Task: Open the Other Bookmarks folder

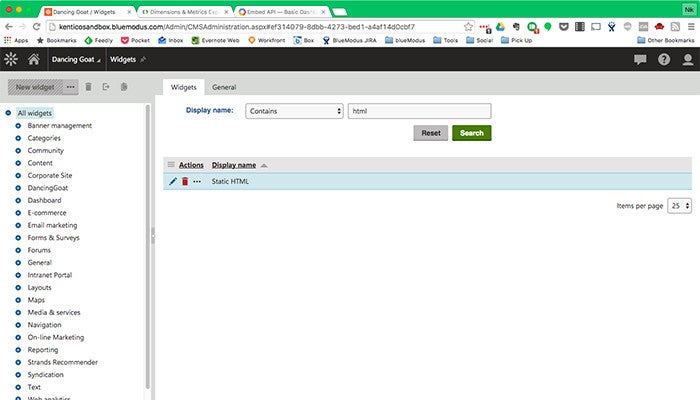Action: [x=666, y=40]
